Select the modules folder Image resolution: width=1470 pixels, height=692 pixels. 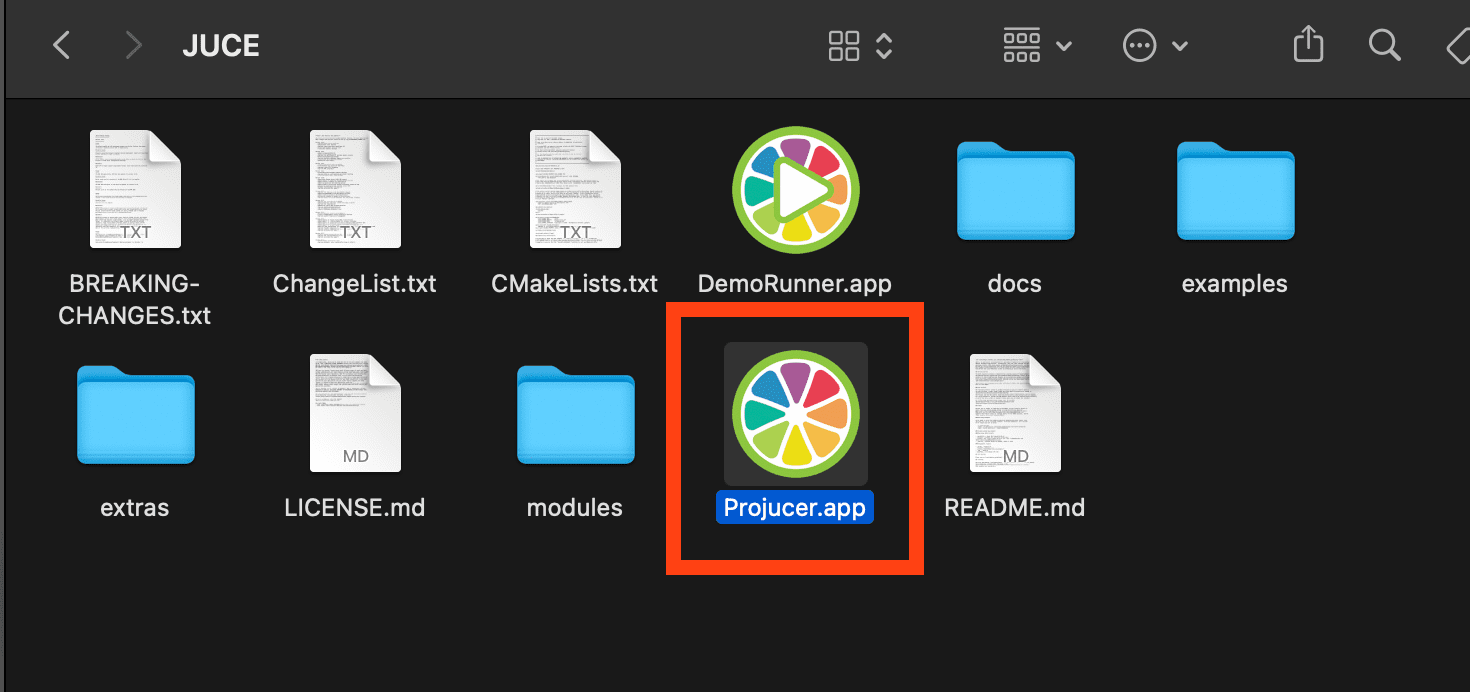pyautogui.click(x=575, y=414)
